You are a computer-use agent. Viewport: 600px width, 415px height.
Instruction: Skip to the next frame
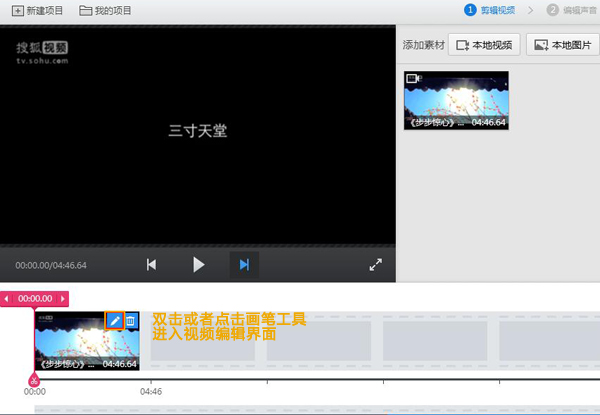[x=243, y=265]
